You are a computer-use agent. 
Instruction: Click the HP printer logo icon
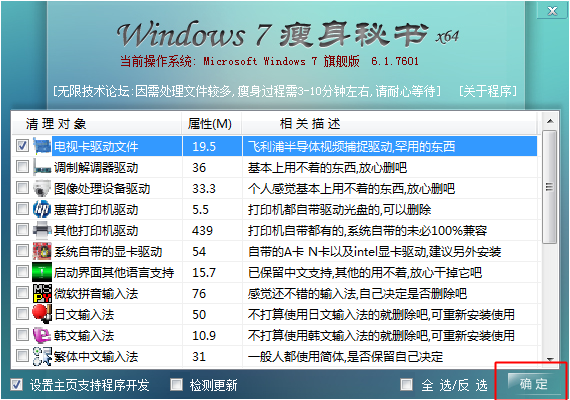pos(42,209)
